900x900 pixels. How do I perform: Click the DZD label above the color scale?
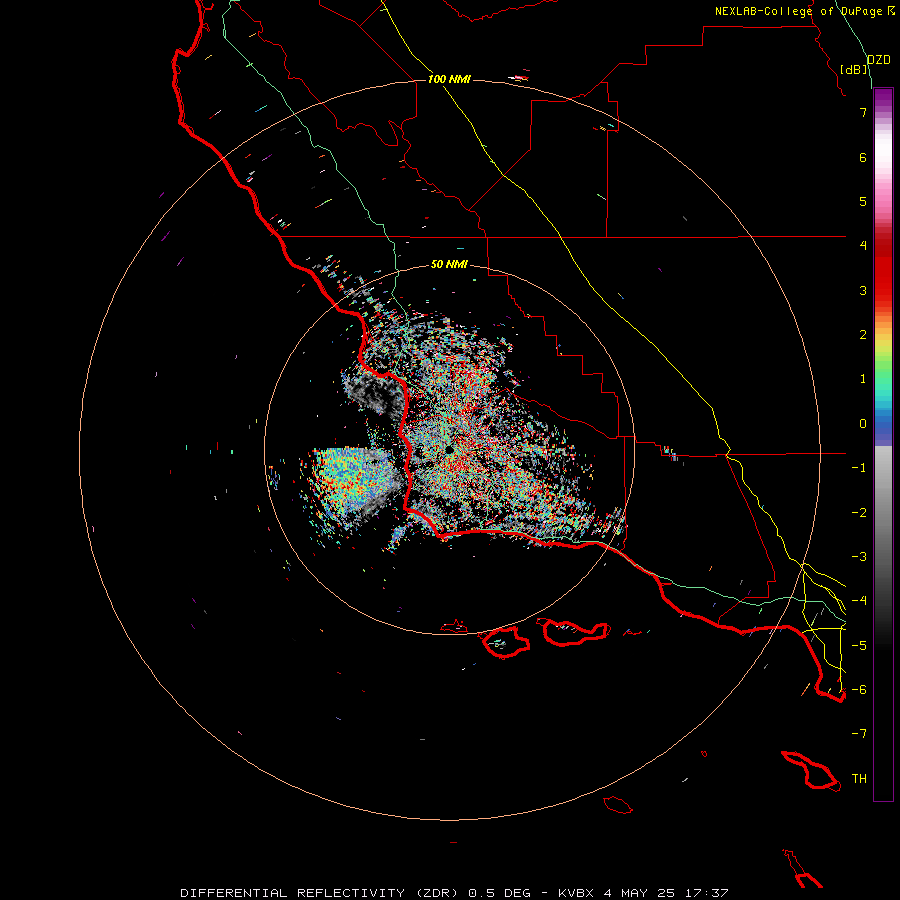[879, 60]
